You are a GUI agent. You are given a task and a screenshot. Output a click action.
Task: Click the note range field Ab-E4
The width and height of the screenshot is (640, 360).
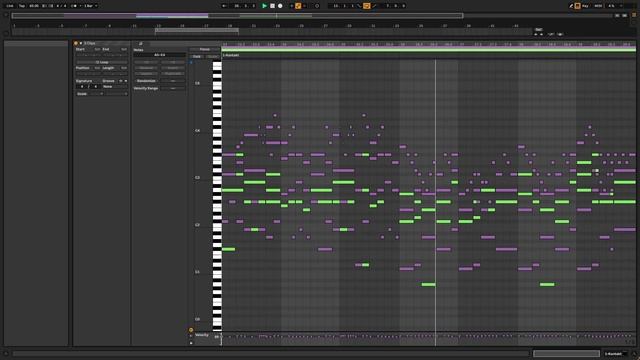(x=160, y=55)
